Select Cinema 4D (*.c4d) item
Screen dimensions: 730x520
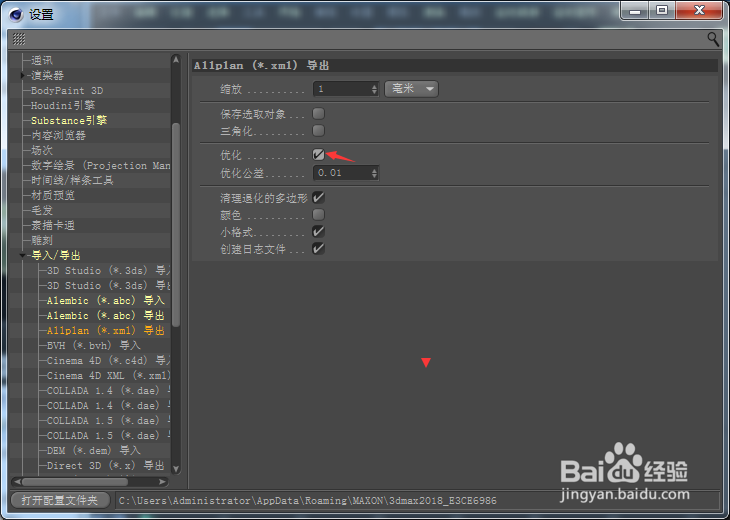click(108, 361)
